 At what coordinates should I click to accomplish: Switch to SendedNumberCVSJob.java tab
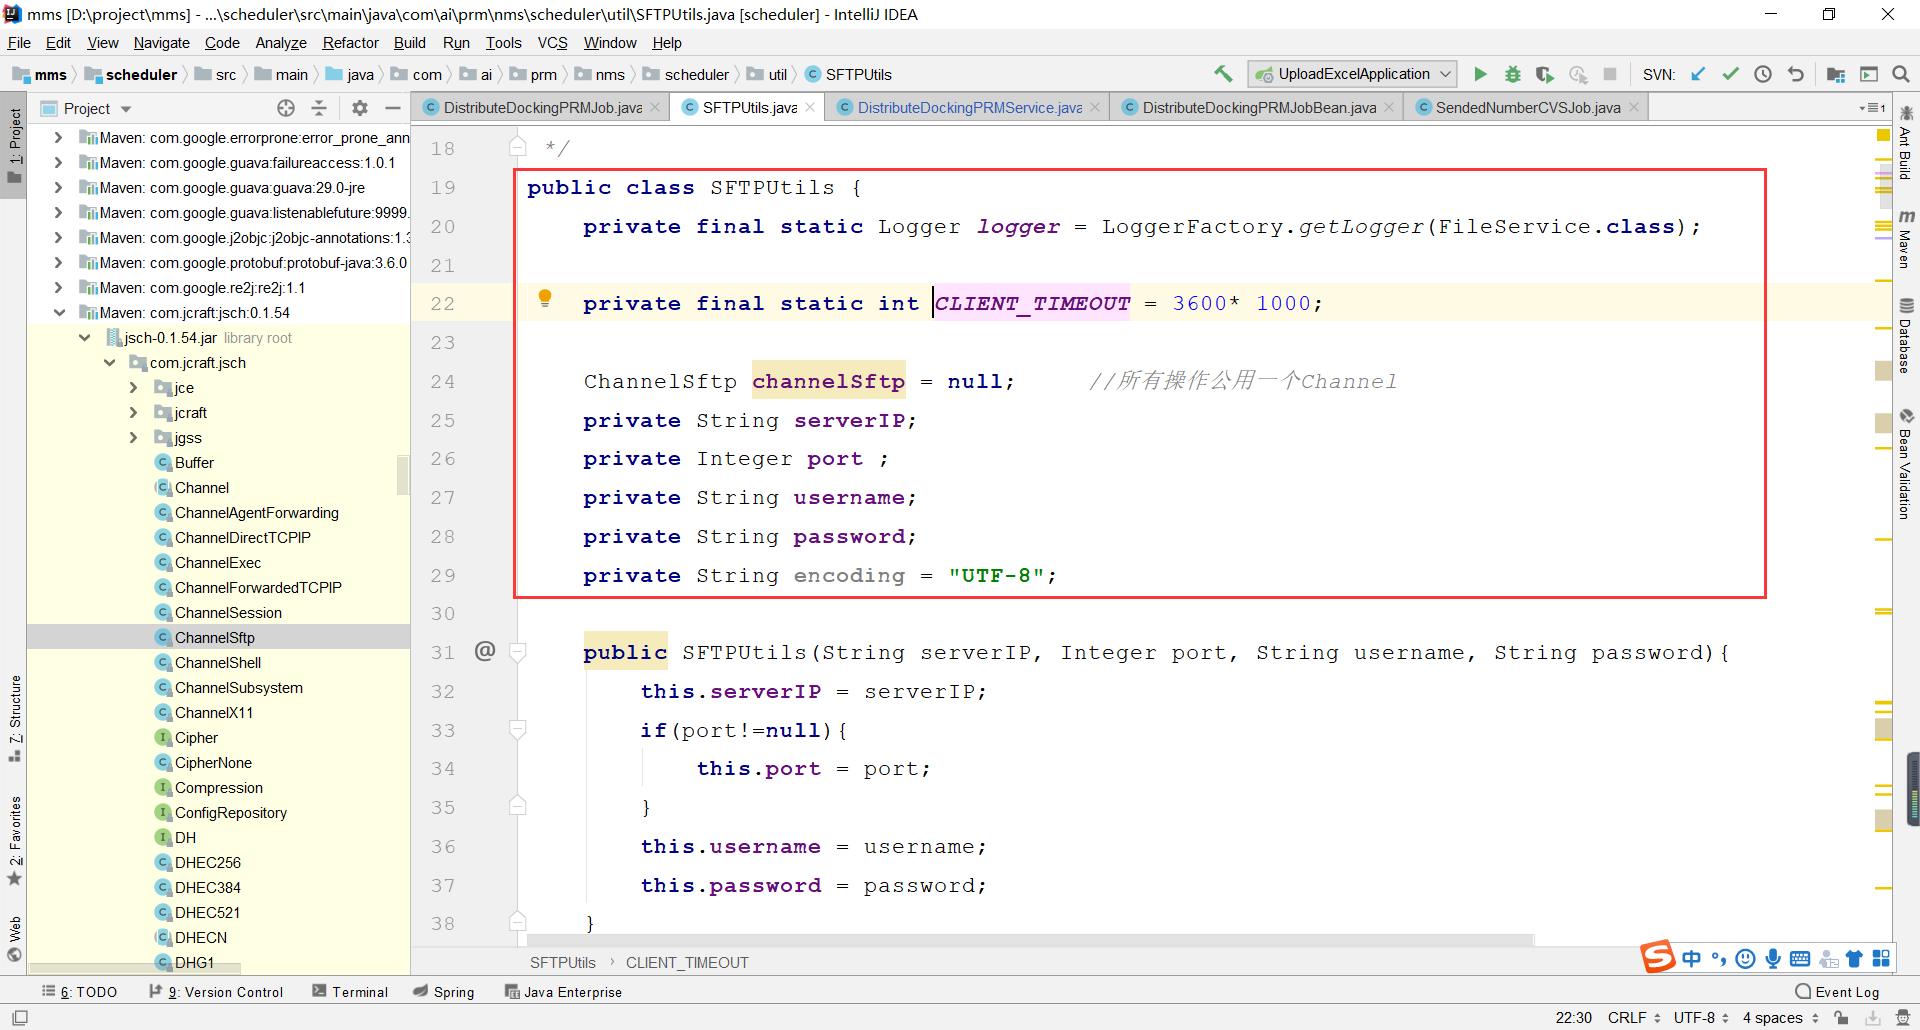1527,108
